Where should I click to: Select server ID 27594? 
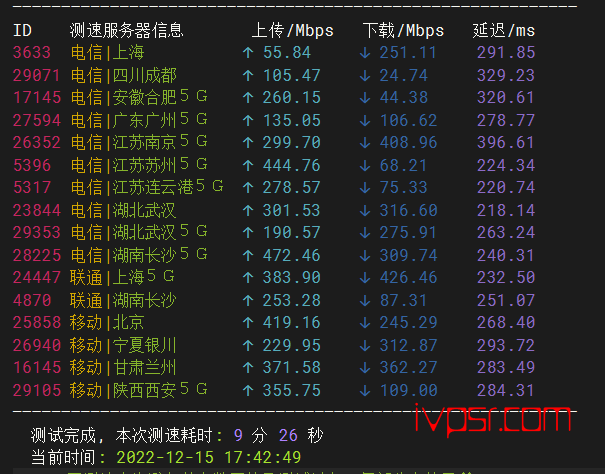click(x=37, y=120)
